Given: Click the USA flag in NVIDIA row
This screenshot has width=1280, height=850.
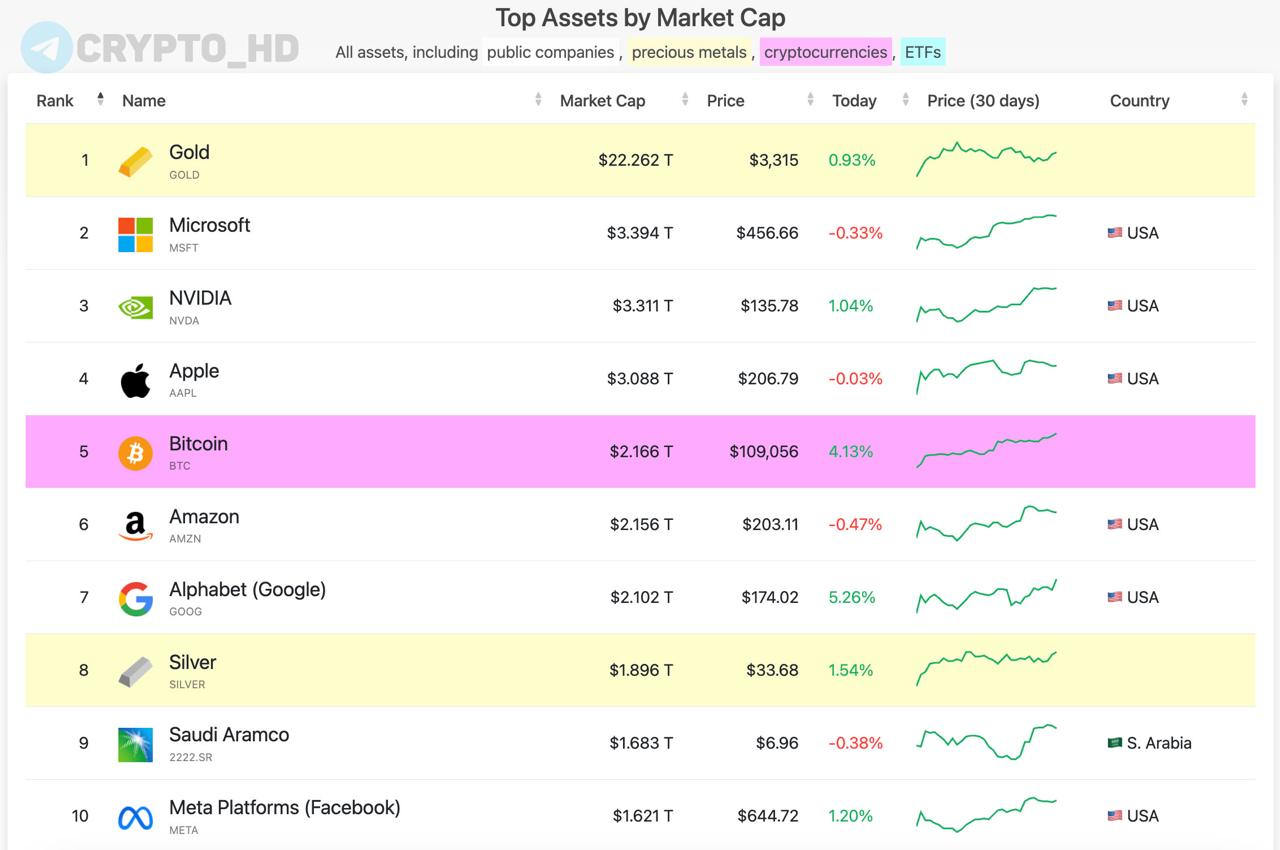Looking at the screenshot, I should tap(1115, 306).
